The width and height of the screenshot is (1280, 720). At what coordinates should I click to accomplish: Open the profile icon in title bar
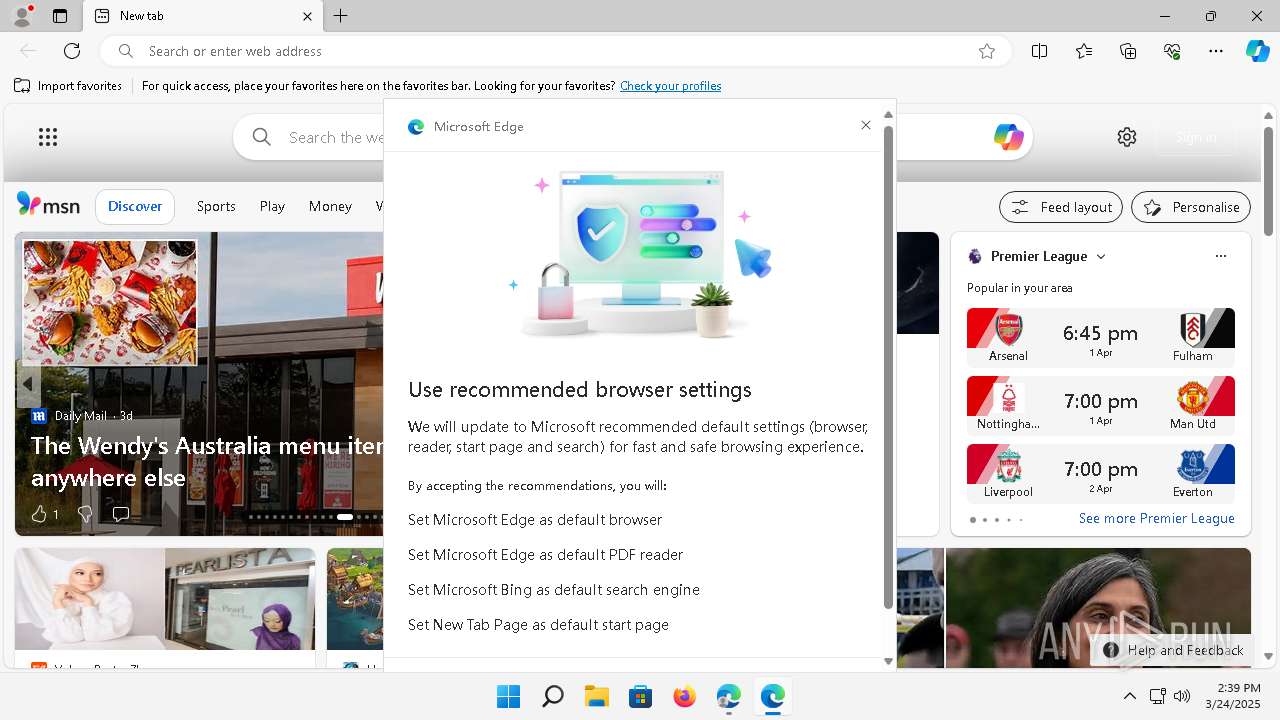(22, 16)
